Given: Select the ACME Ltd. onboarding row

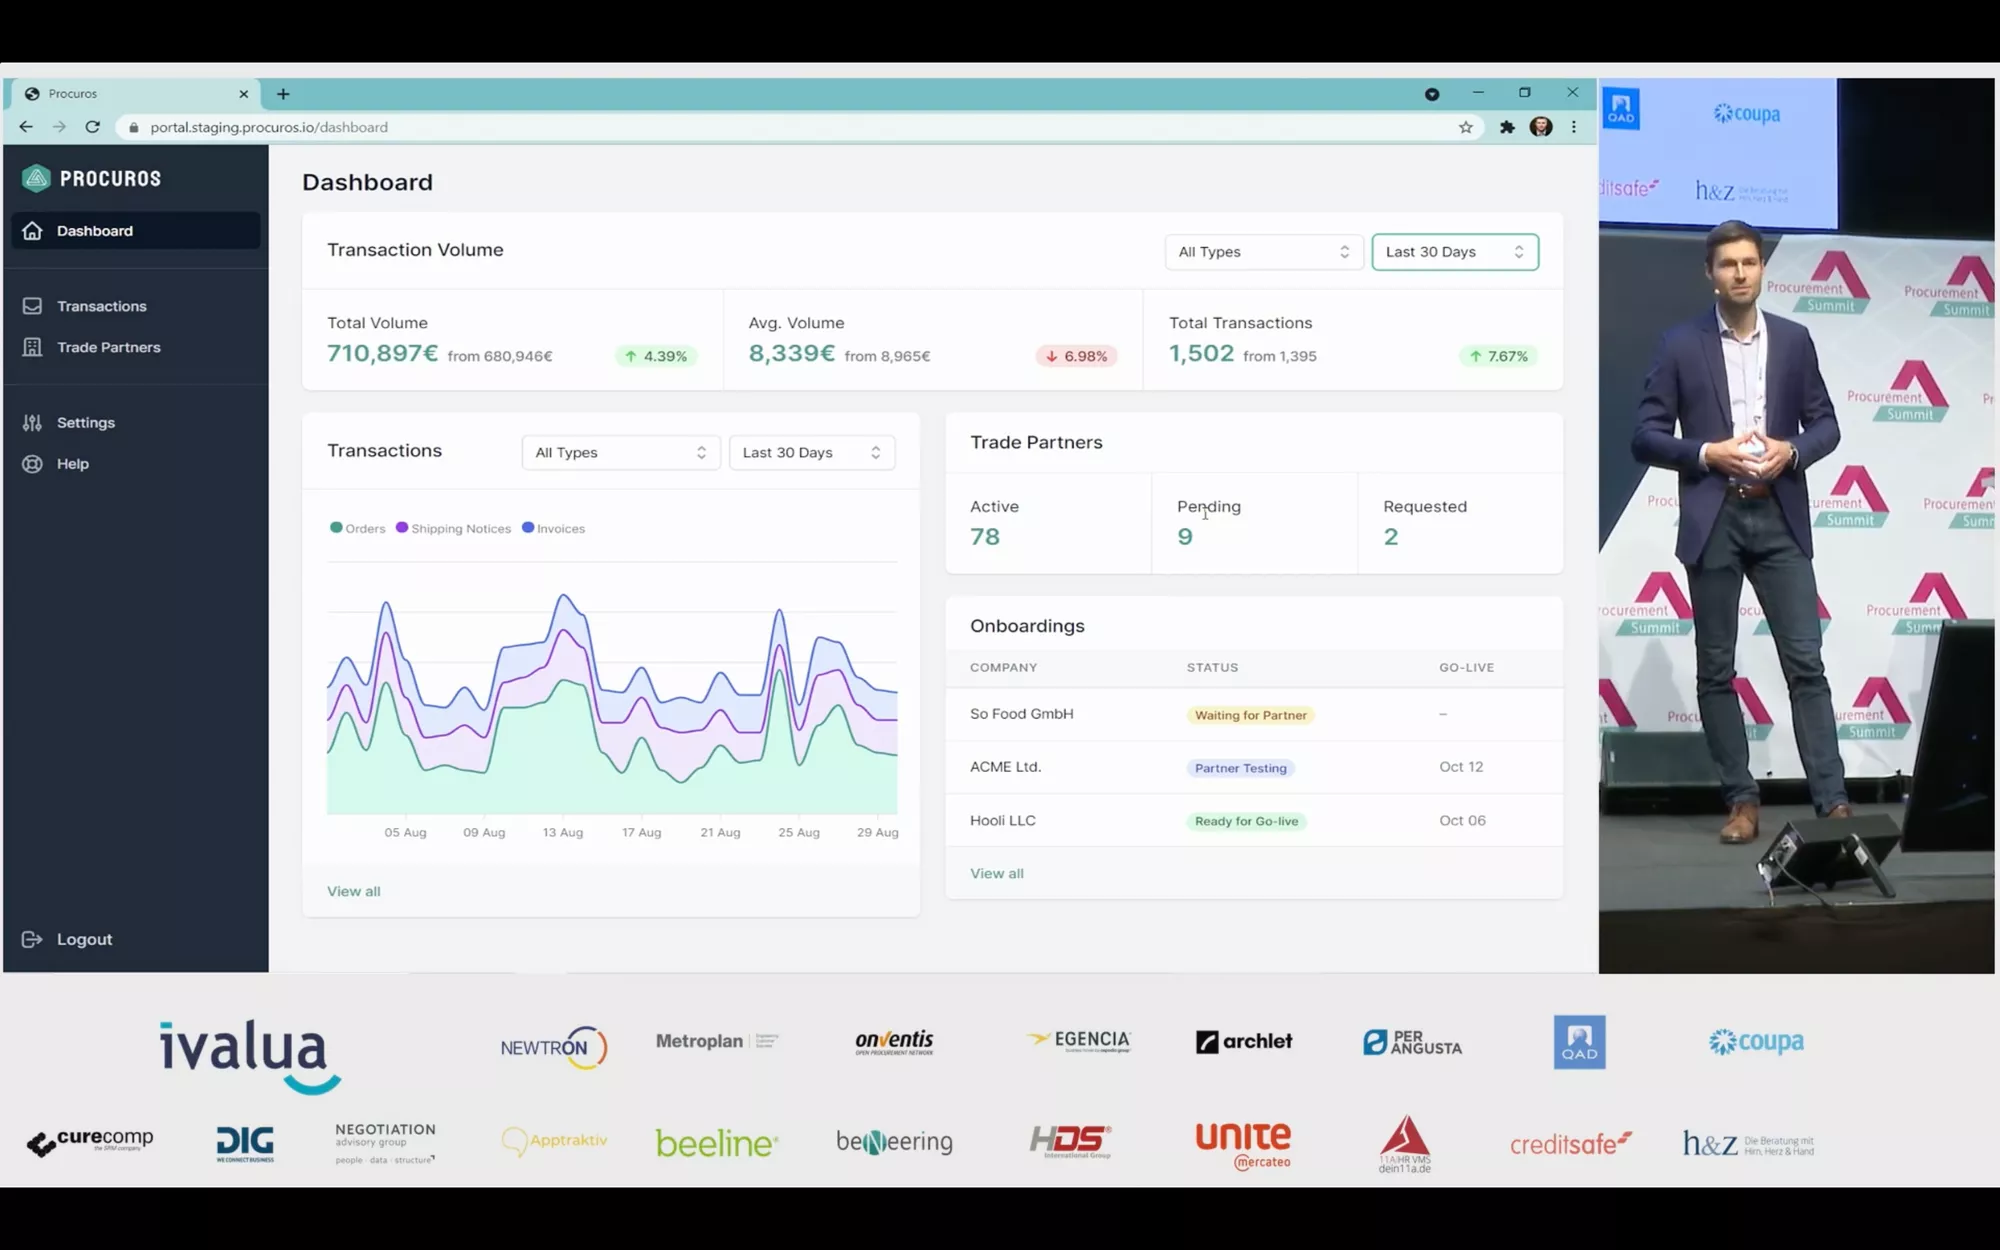Looking at the screenshot, I should click(x=1254, y=767).
